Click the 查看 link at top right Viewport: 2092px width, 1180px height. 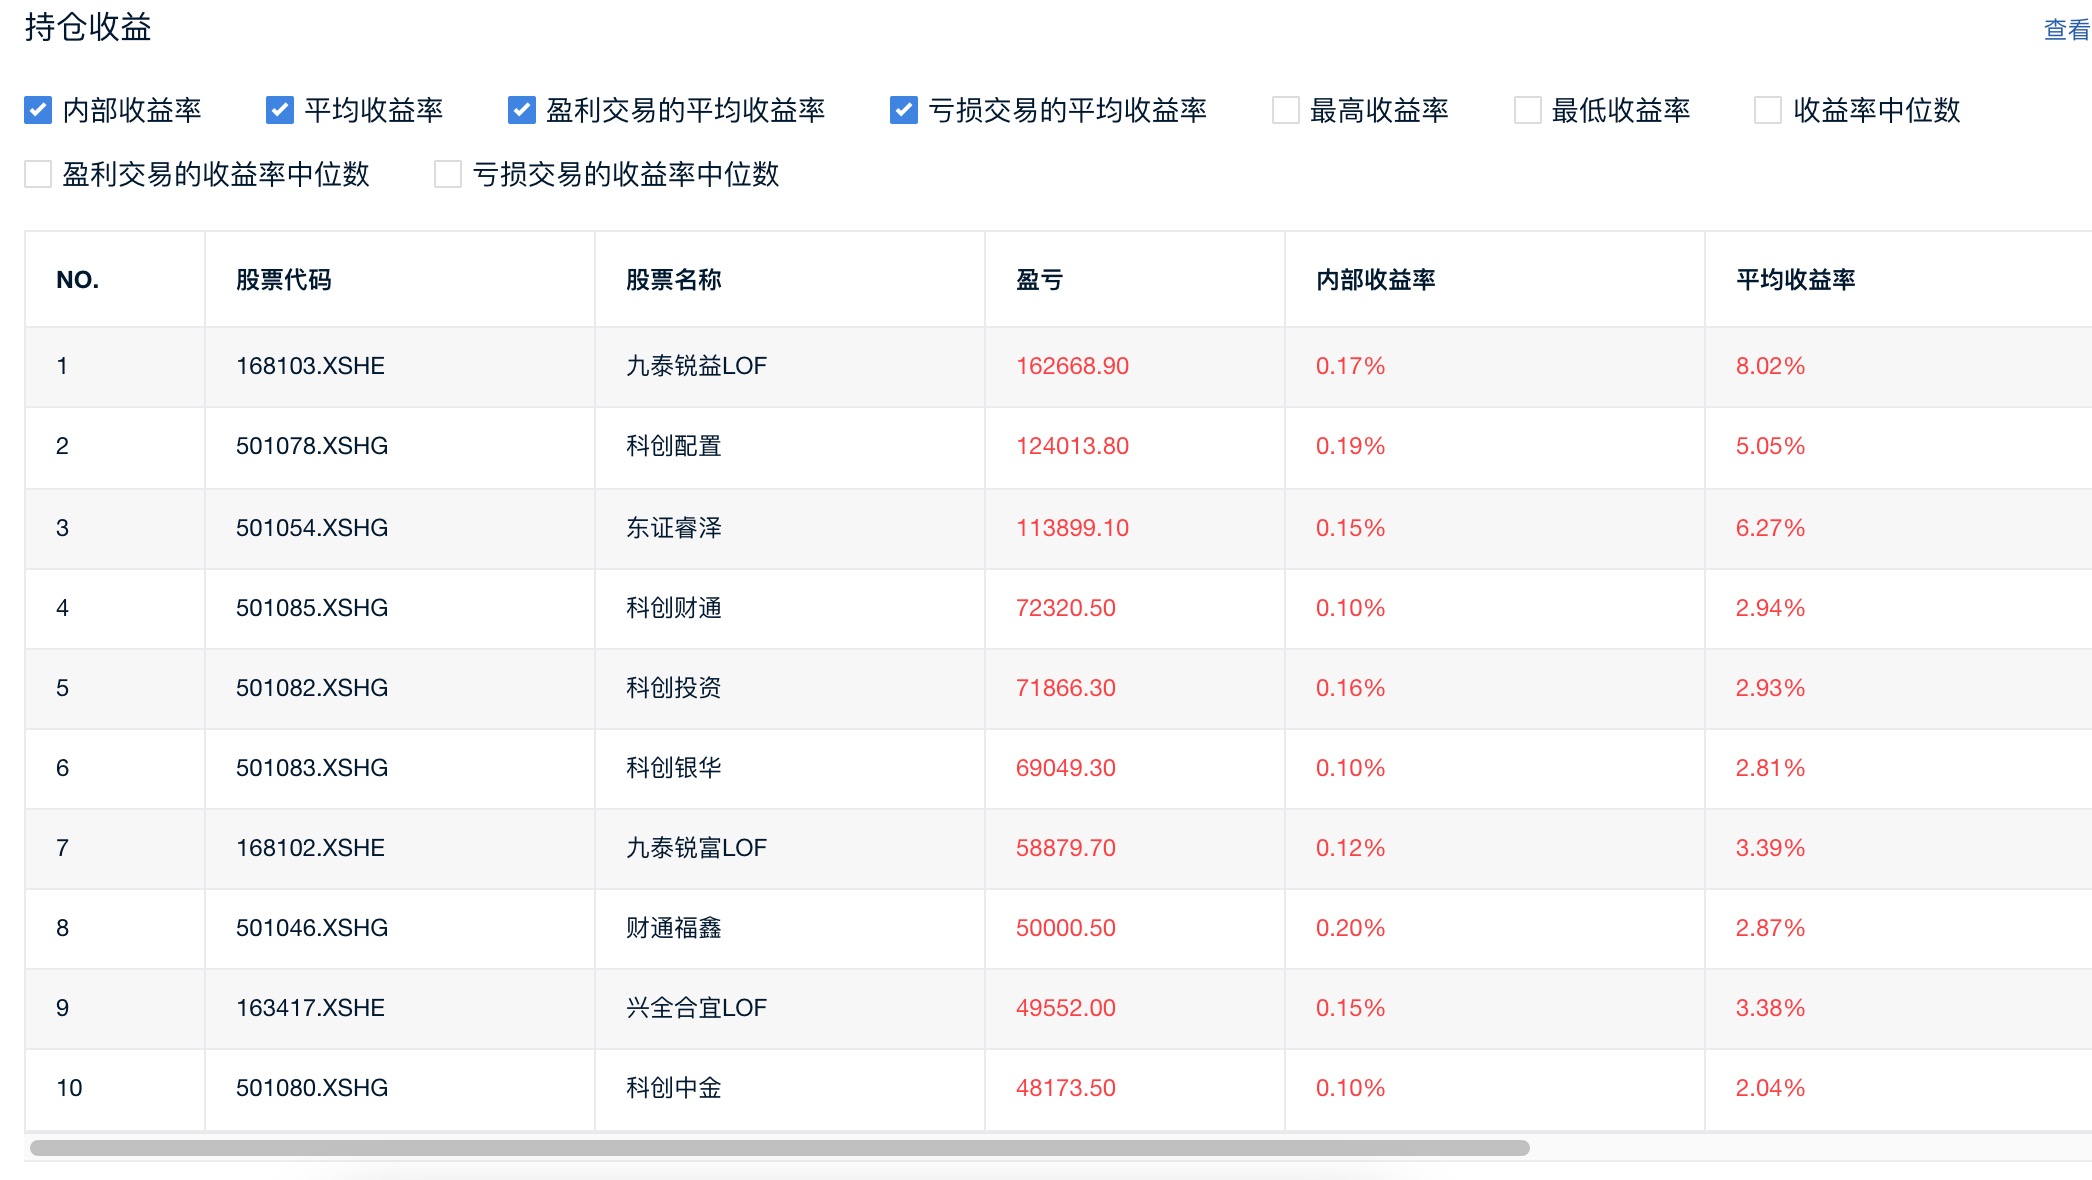coord(2066,30)
